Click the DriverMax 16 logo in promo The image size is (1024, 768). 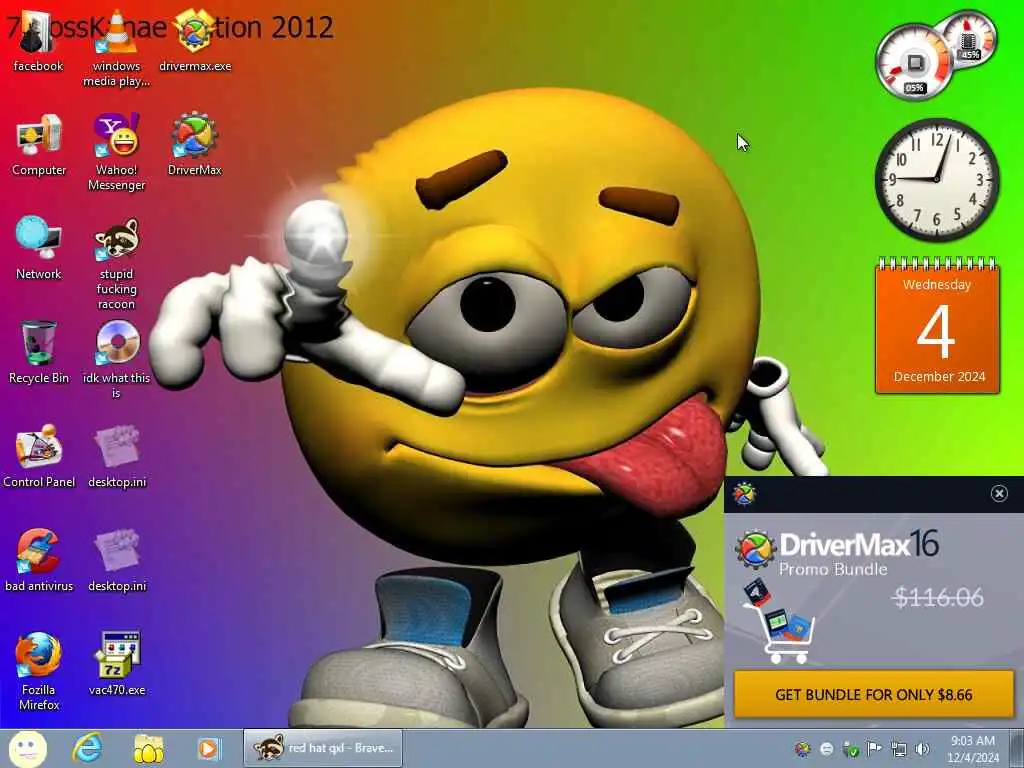click(837, 546)
